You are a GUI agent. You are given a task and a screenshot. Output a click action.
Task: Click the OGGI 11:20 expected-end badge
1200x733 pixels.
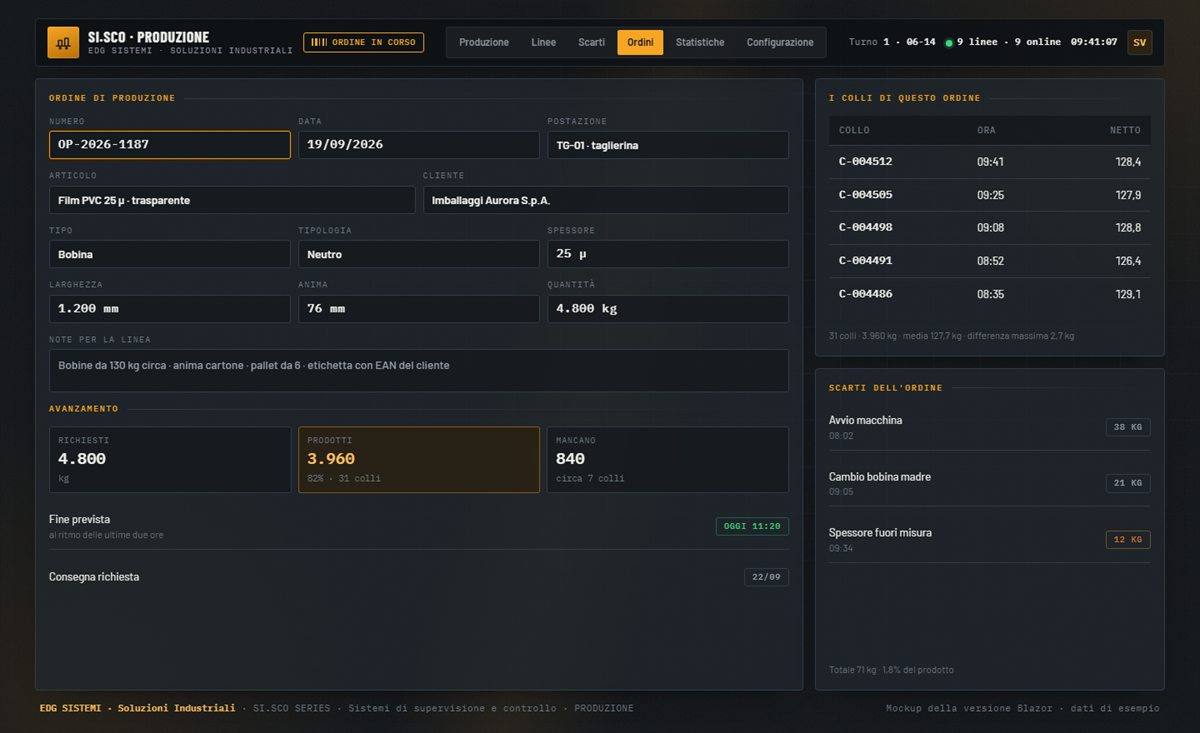pos(752,526)
